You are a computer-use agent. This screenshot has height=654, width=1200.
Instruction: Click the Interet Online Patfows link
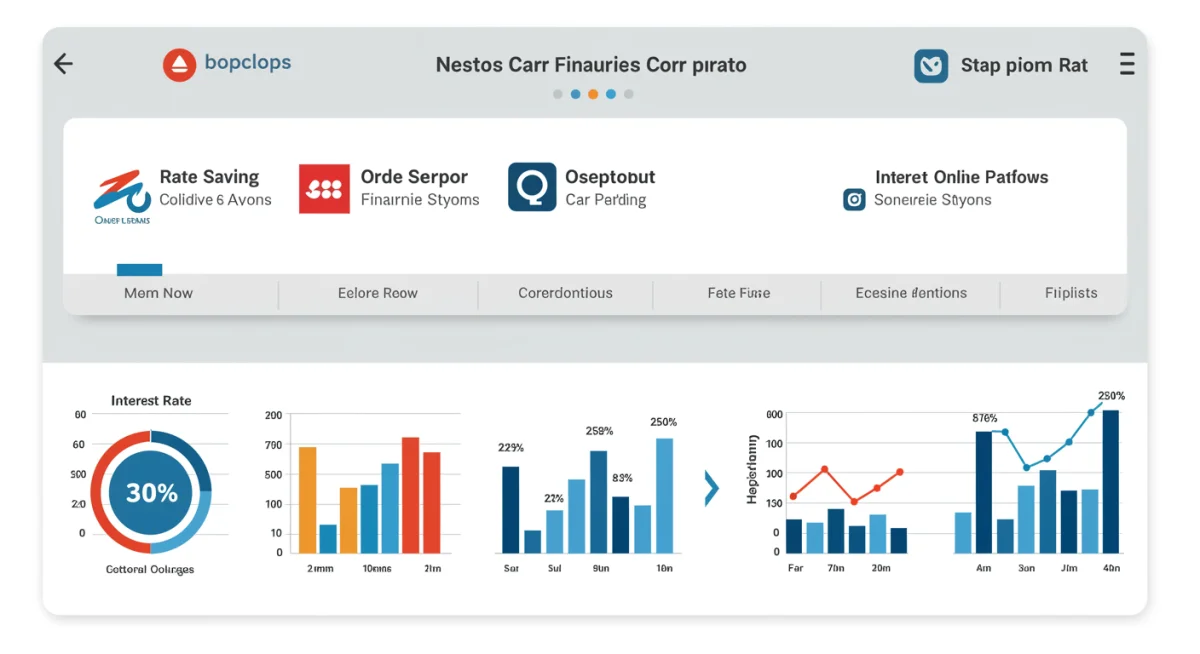[961, 177]
